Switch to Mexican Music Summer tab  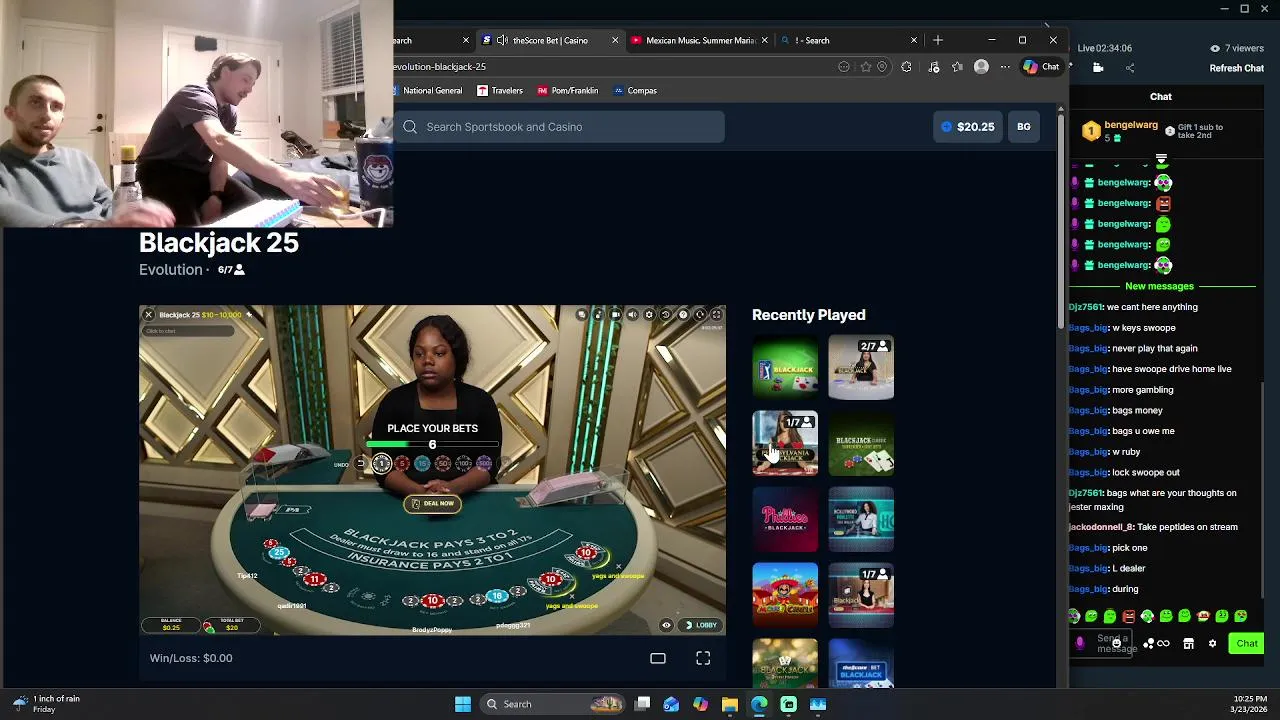click(700, 40)
